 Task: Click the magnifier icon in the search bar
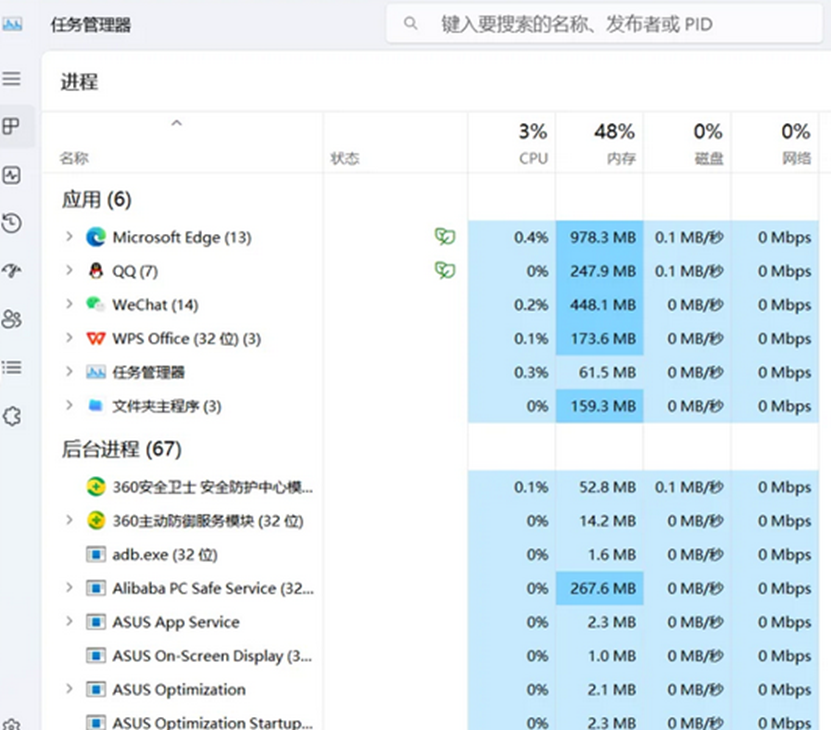tap(410, 23)
